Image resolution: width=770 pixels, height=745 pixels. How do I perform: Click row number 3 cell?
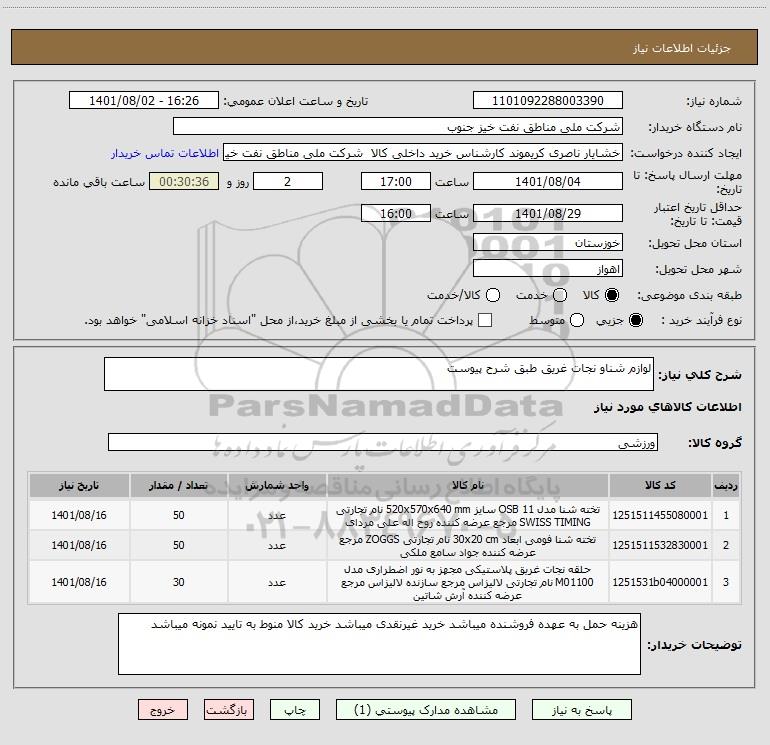[x=726, y=582]
